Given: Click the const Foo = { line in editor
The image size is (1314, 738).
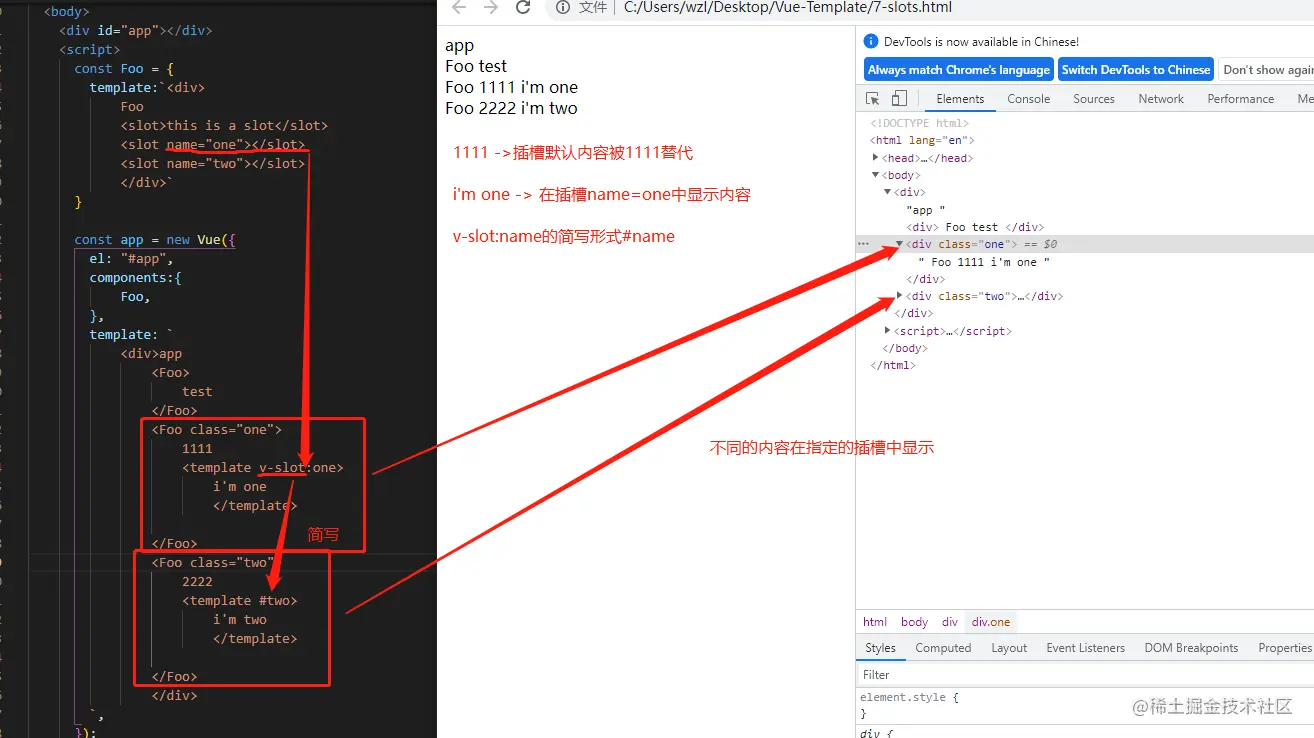Looking at the screenshot, I should tap(124, 69).
